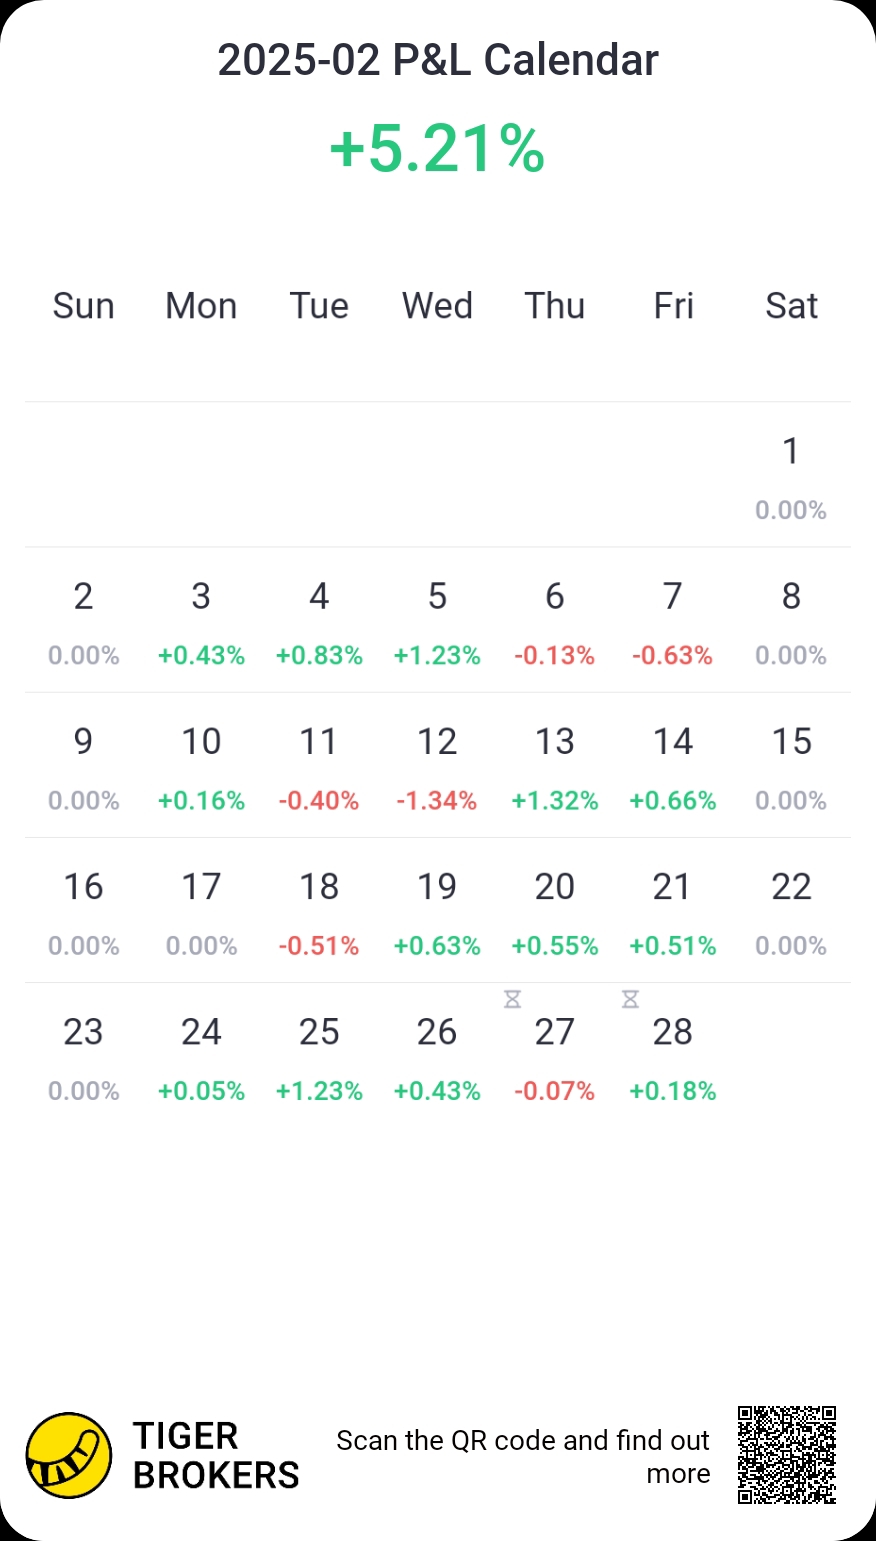The width and height of the screenshot is (876, 1541).
Task: Select February 5 with +1.23% gain
Action: click(x=437, y=621)
